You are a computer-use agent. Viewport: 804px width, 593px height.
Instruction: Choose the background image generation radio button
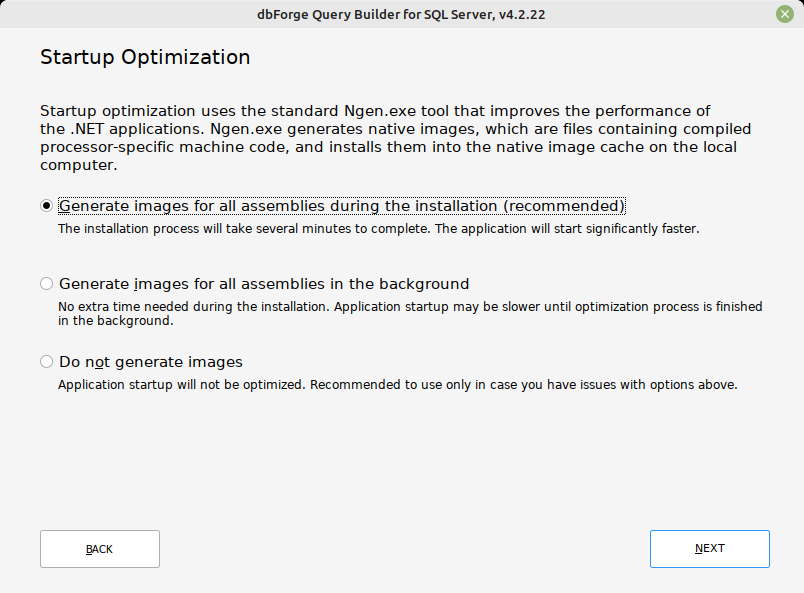pos(46,284)
